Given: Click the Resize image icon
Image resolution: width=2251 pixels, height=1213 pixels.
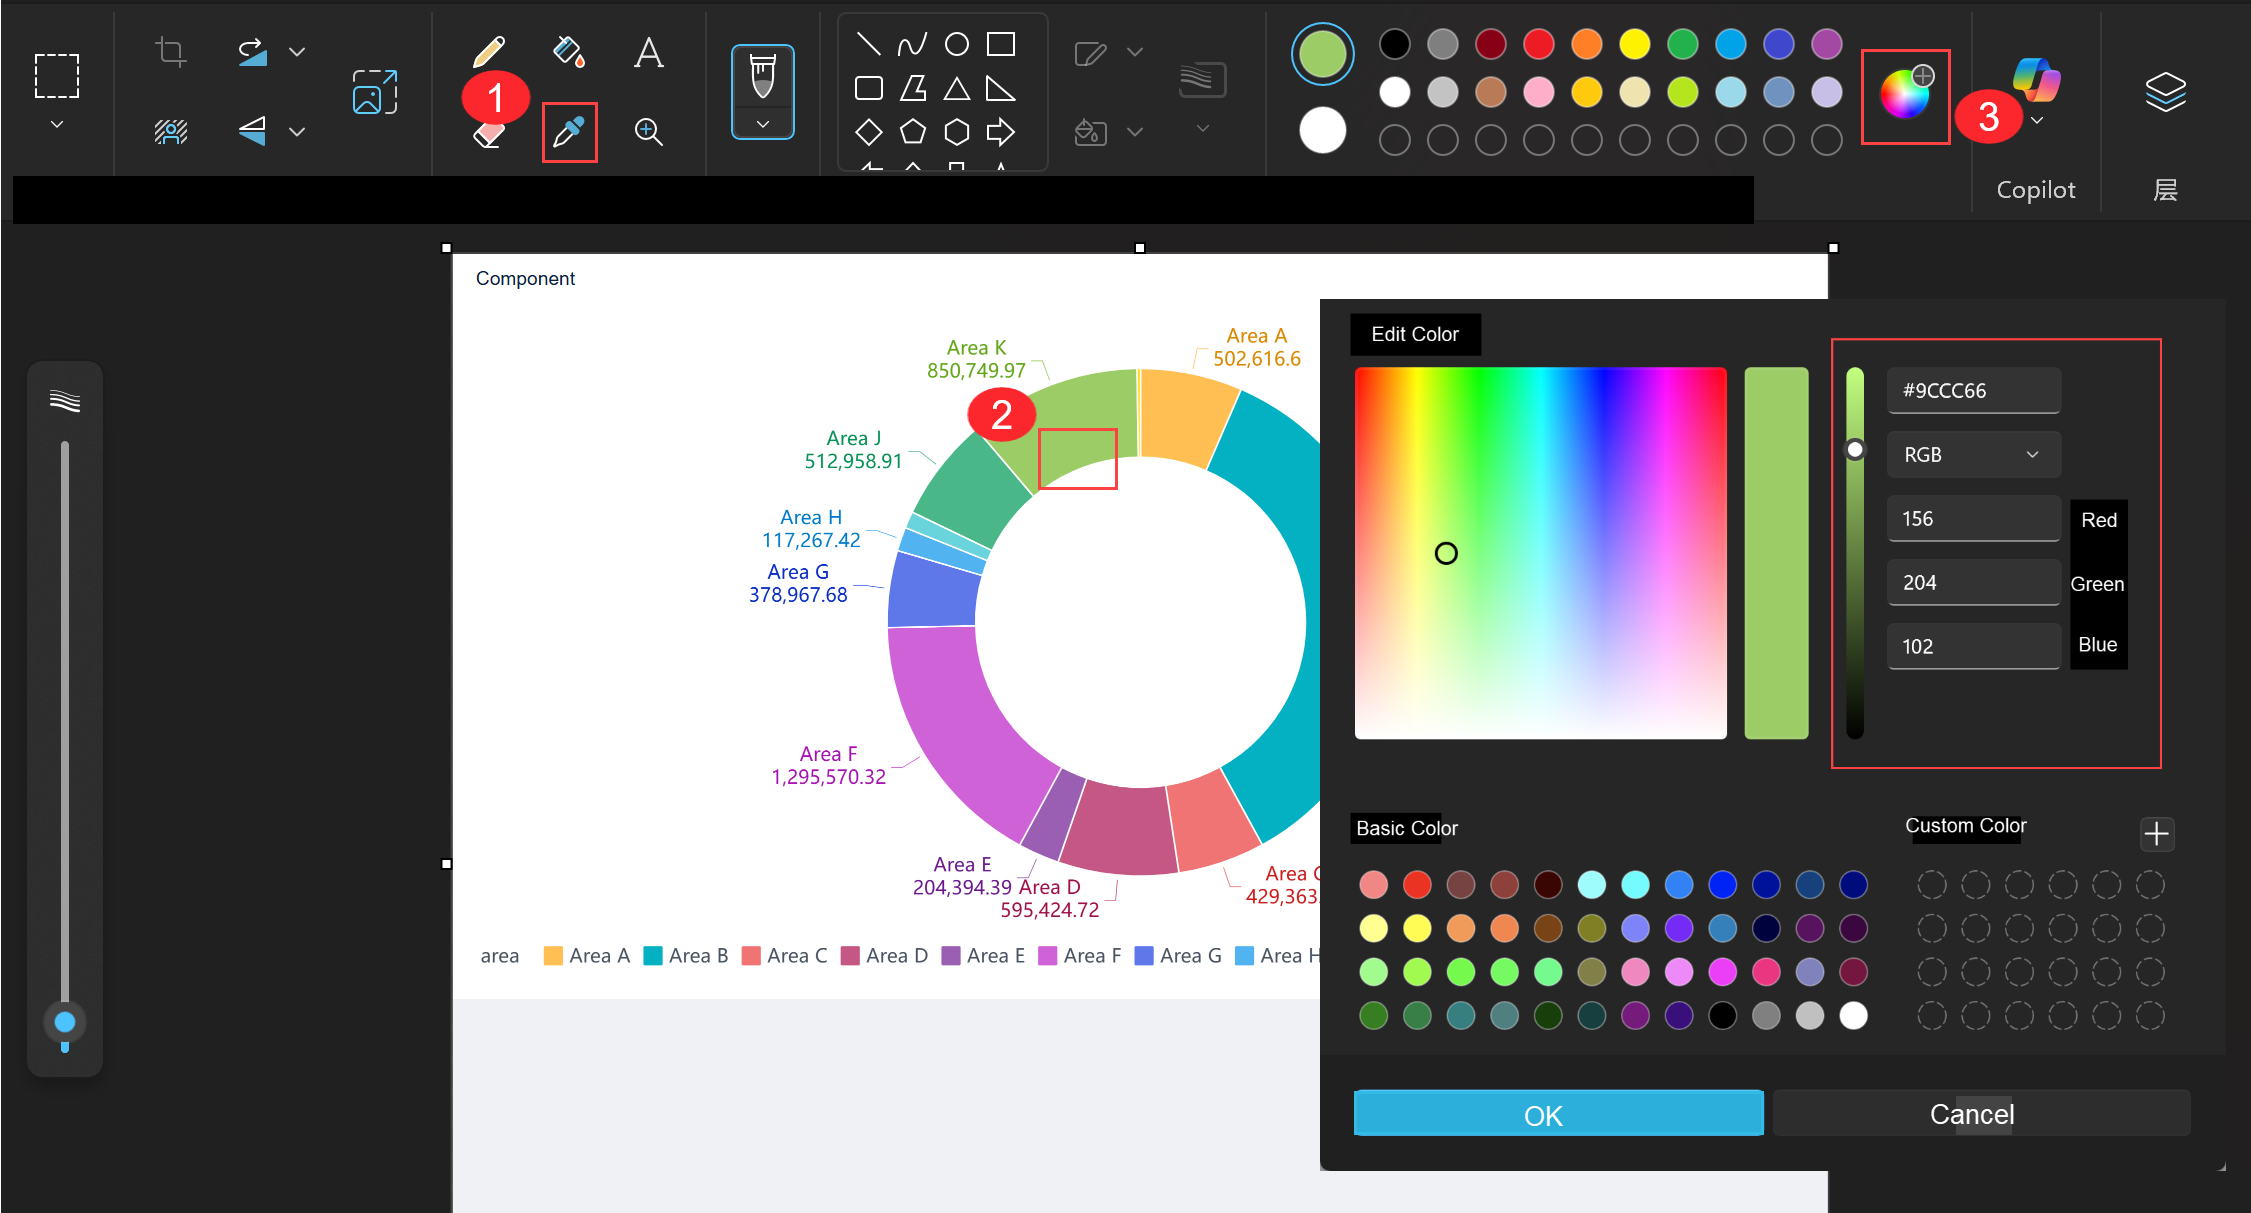Looking at the screenshot, I should pos(375,92).
